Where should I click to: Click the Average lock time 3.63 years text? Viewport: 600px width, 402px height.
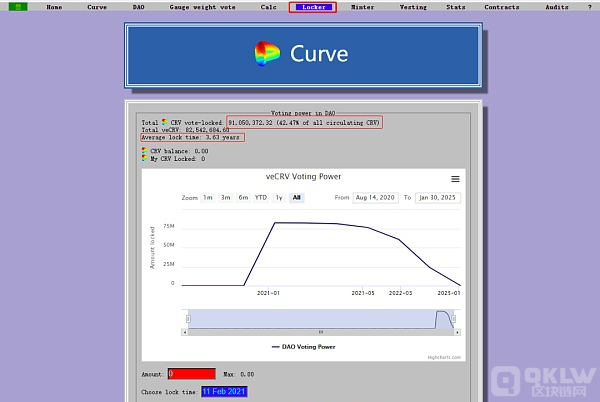tap(191, 137)
